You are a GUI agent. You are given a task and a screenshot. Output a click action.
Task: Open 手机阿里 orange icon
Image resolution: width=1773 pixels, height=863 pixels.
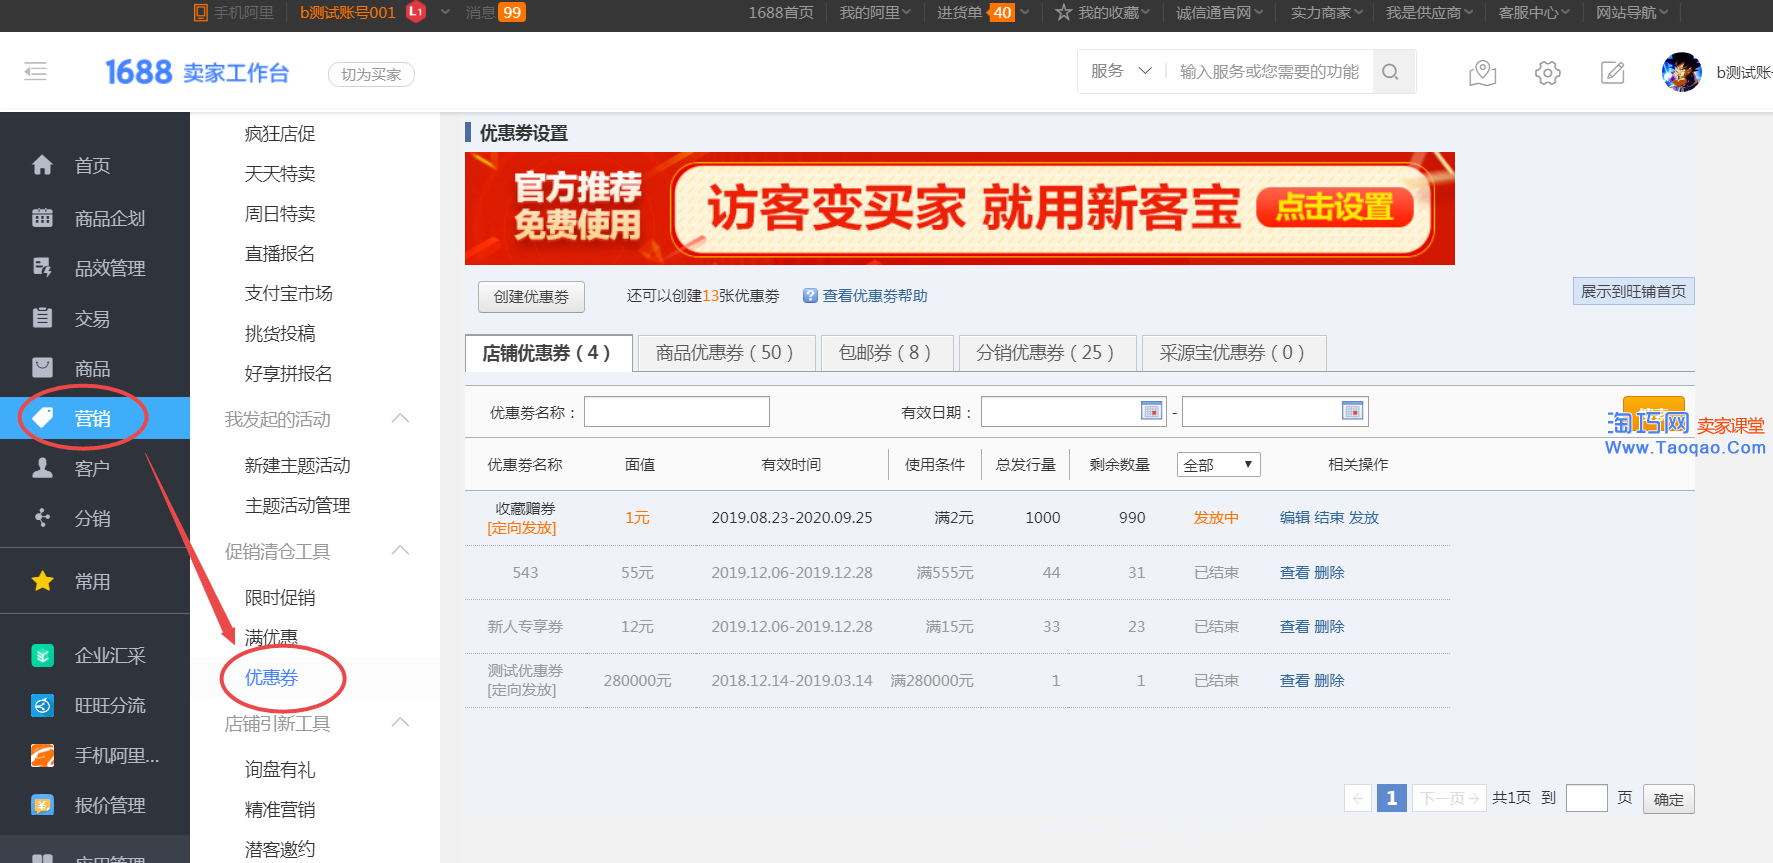click(42, 755)
